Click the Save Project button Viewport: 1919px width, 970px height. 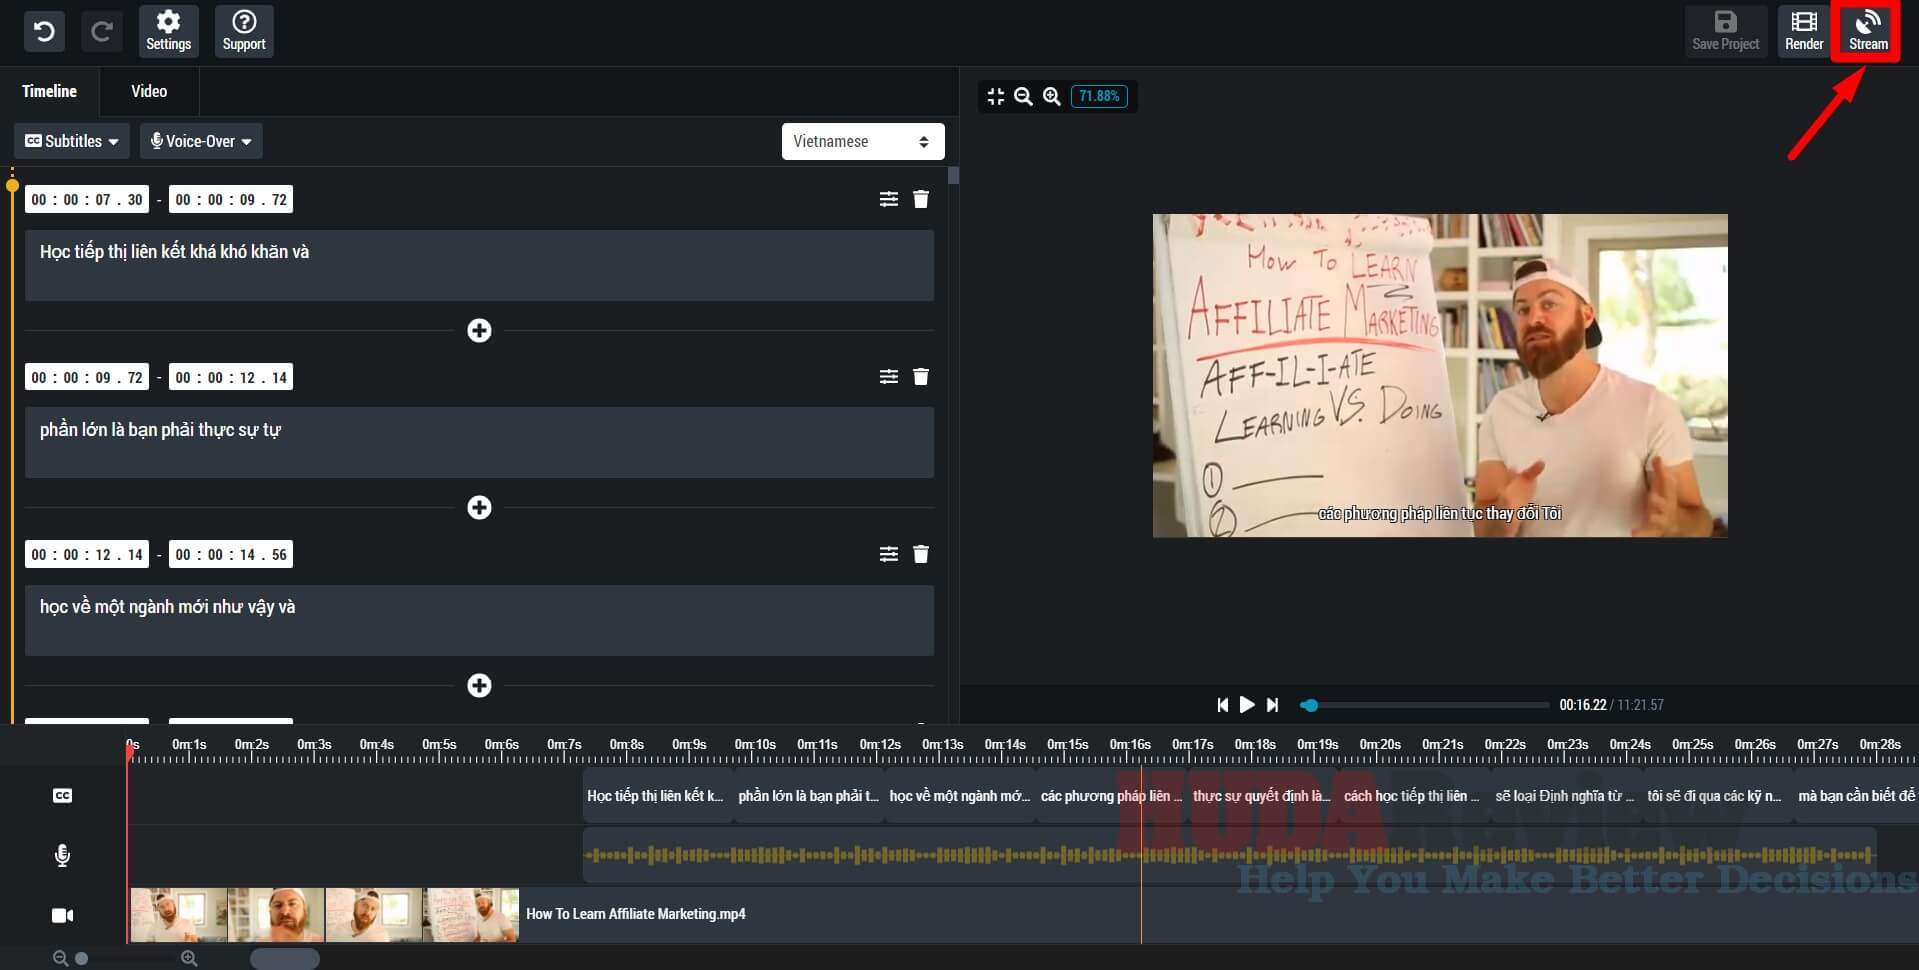tap(1725, 31)
